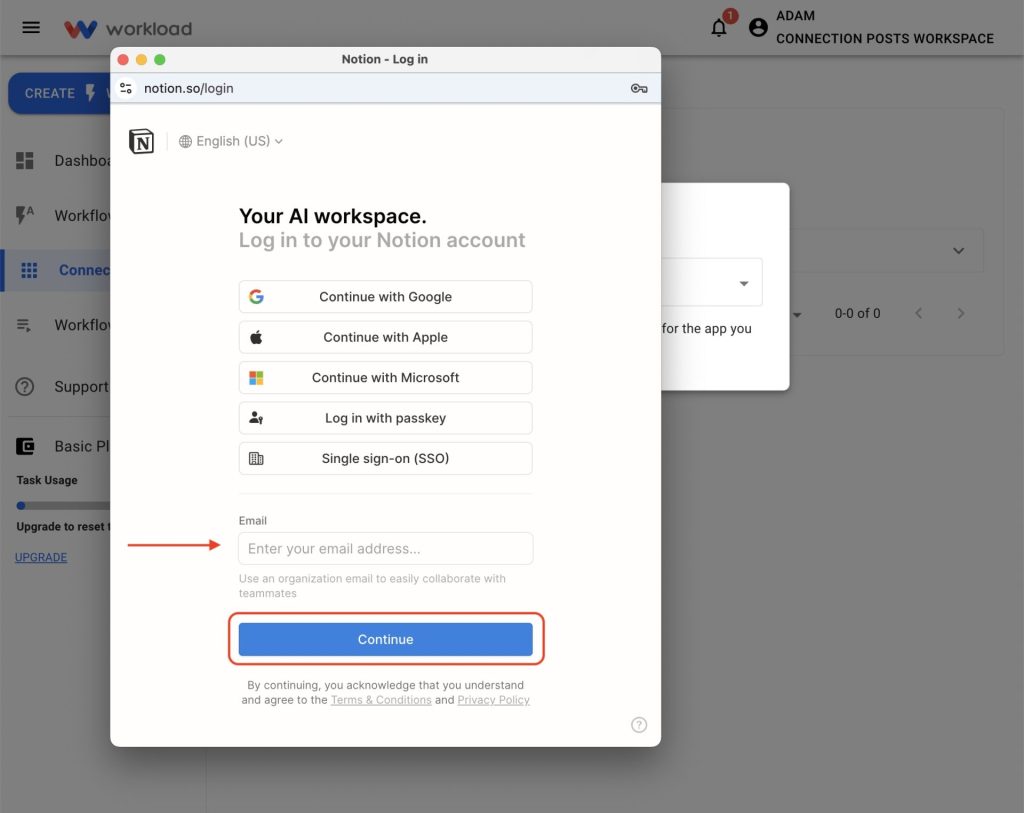
Task: Click the blue Continue button
Action: (385, 639)
